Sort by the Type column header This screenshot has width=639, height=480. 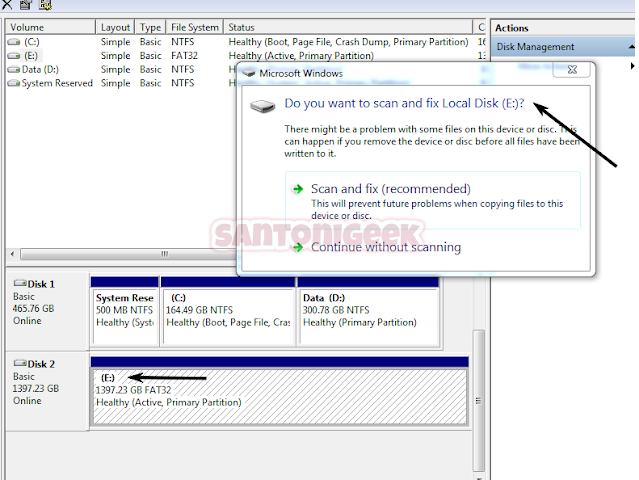(x=150, y=27)
